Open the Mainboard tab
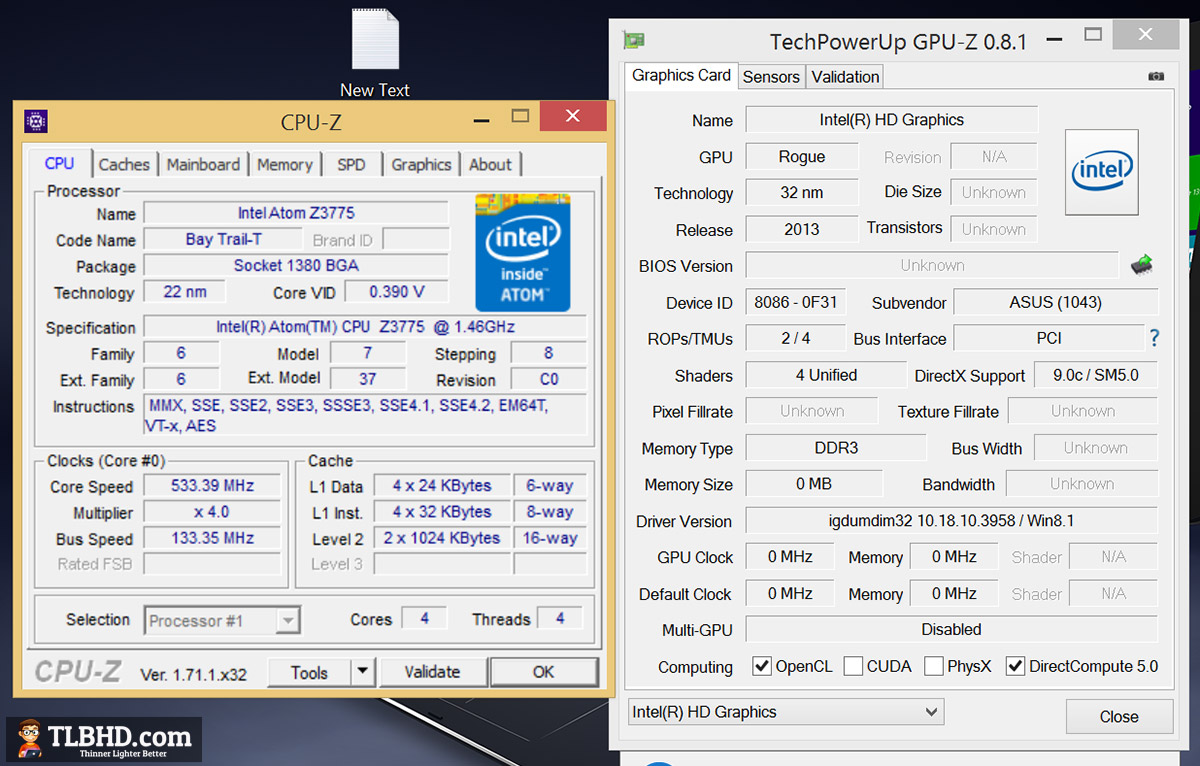This screenshot has width=1200, height=766. [203, 165]
